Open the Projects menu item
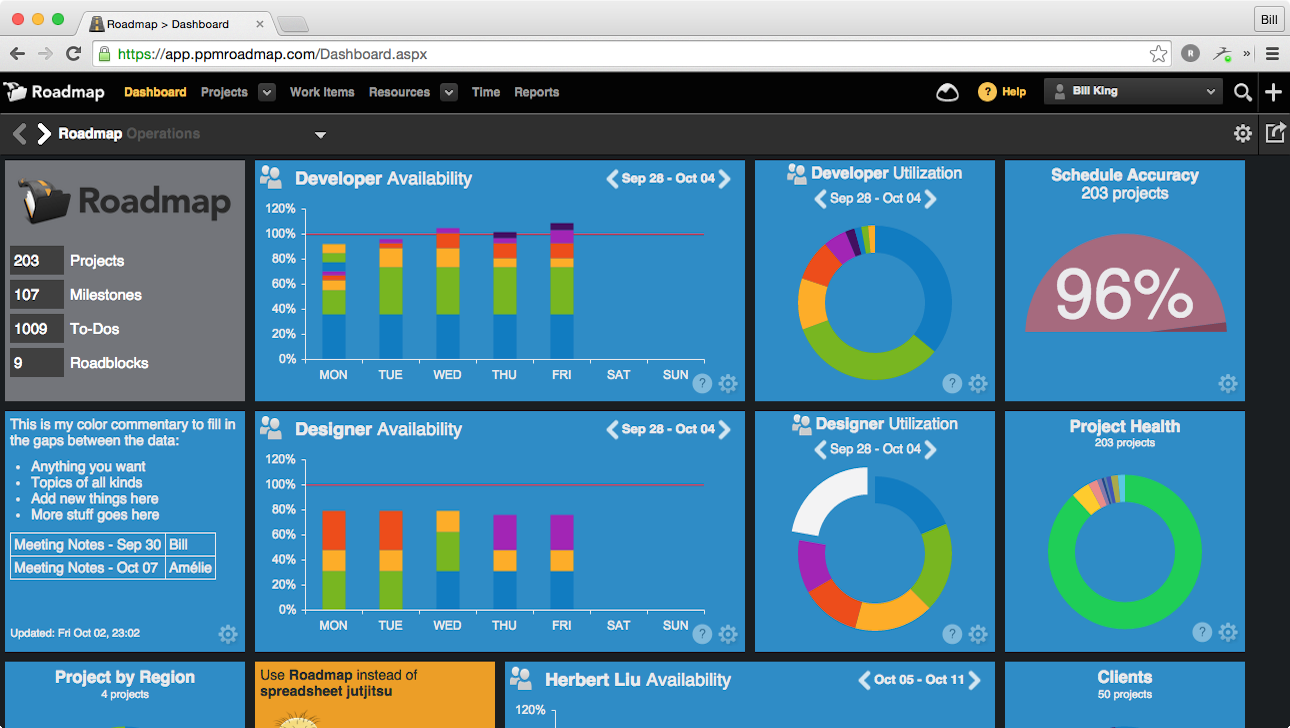1290x728 pixels. click(224, 92)
